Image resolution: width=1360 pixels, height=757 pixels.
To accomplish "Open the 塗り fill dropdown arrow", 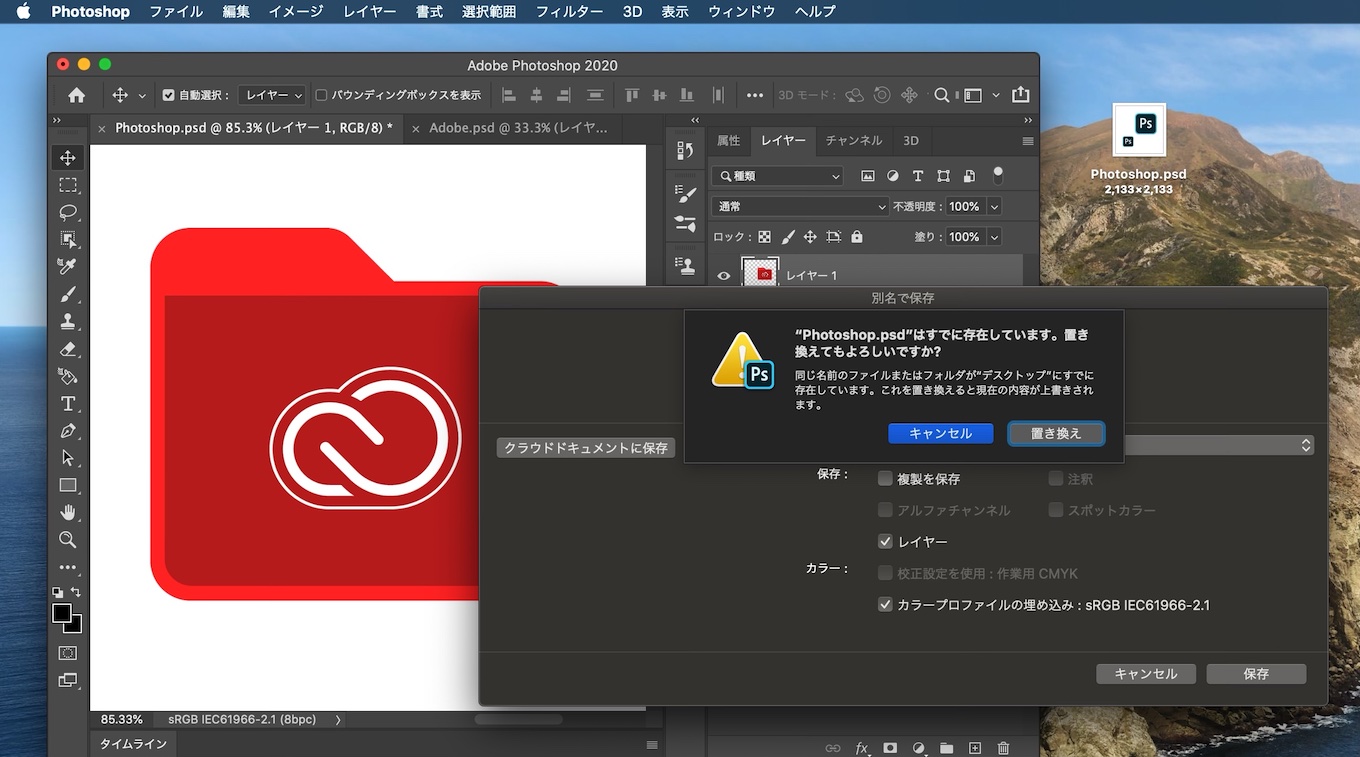I will pyautogui.click(x=994, y=237).
